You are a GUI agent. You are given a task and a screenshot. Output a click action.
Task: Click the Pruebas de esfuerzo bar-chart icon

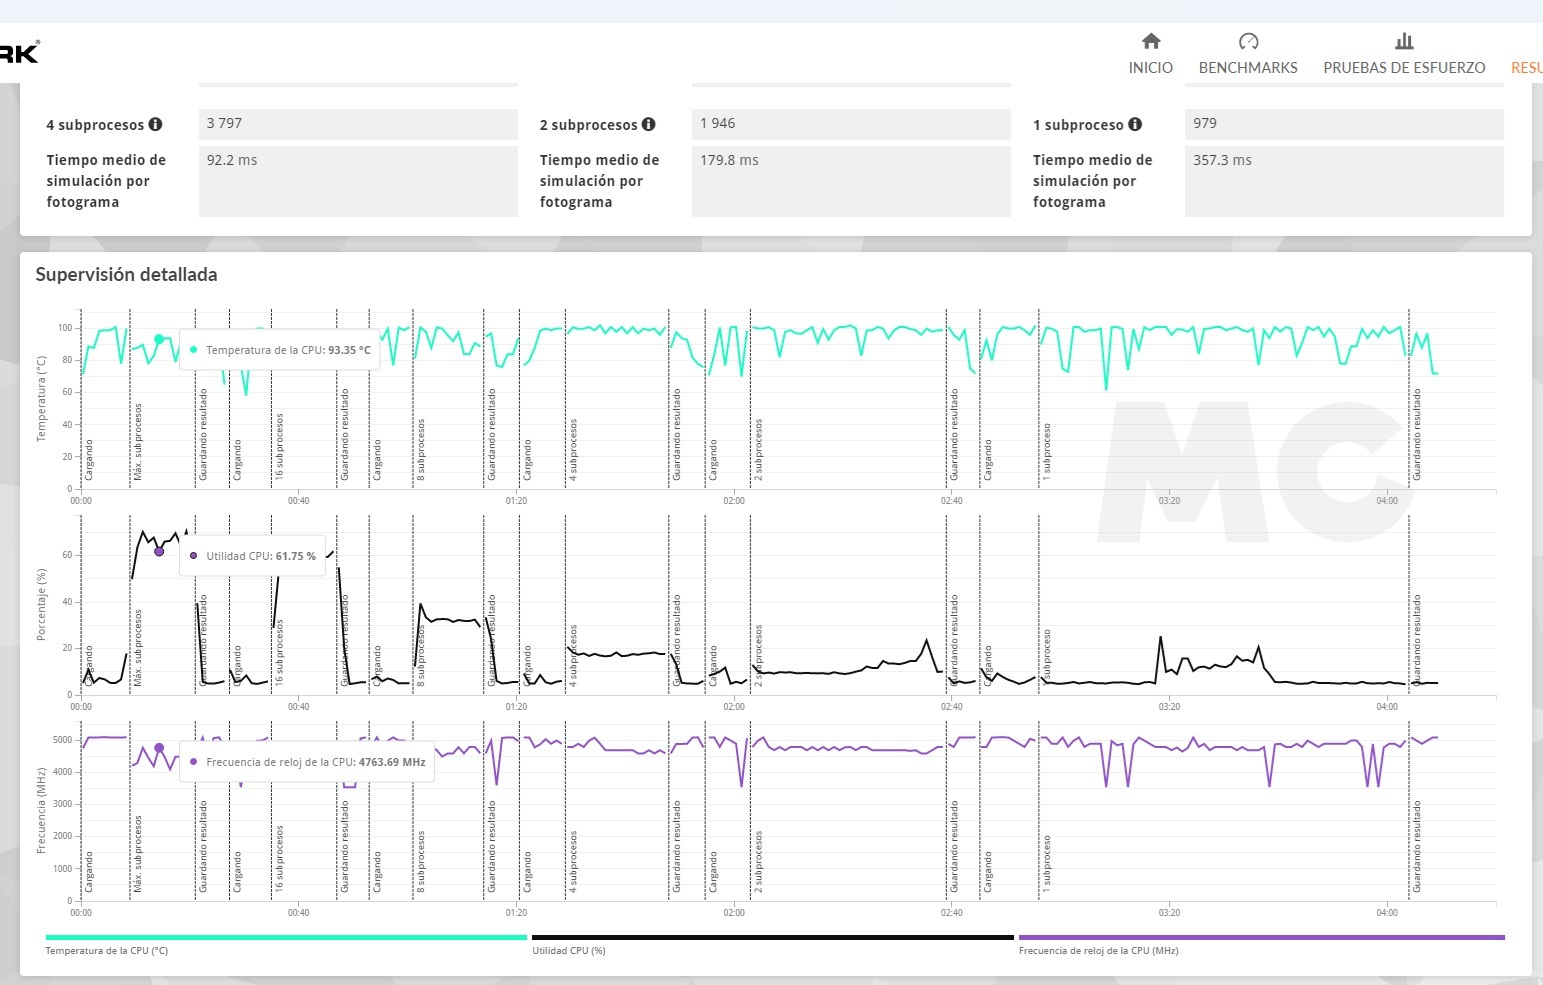coord(1404,41)
